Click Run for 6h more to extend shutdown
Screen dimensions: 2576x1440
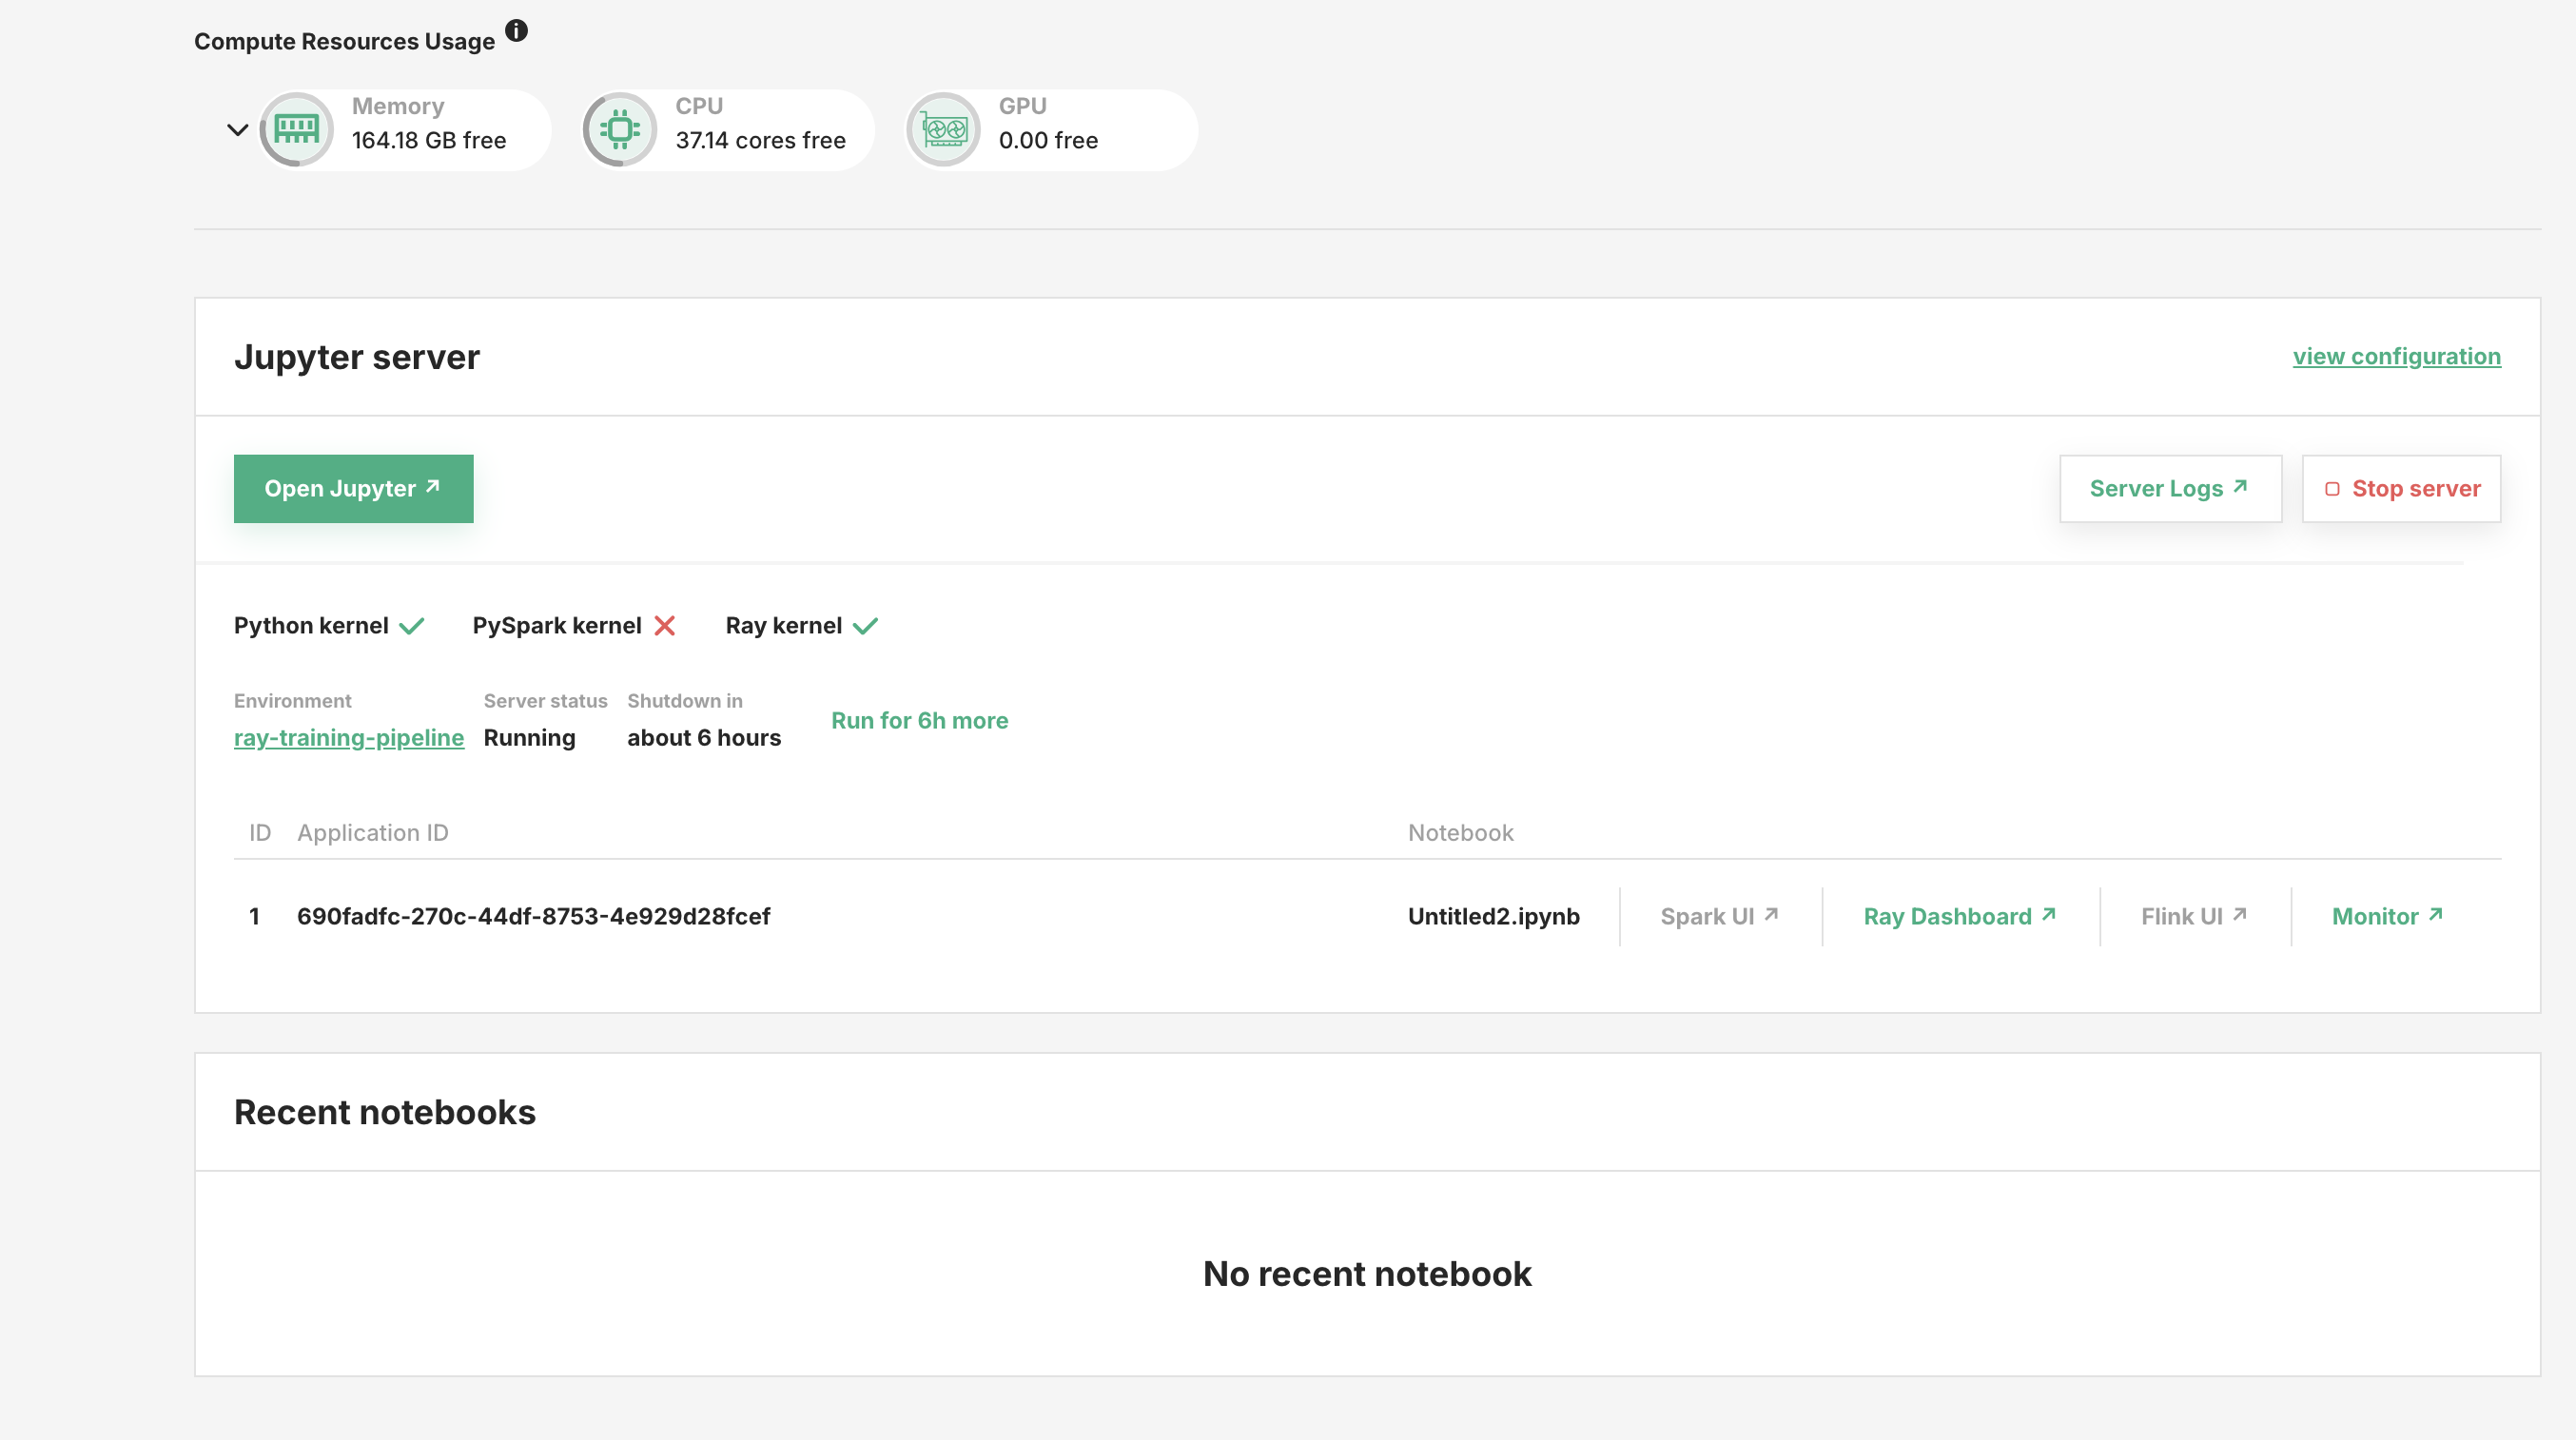tap(920, 720)
